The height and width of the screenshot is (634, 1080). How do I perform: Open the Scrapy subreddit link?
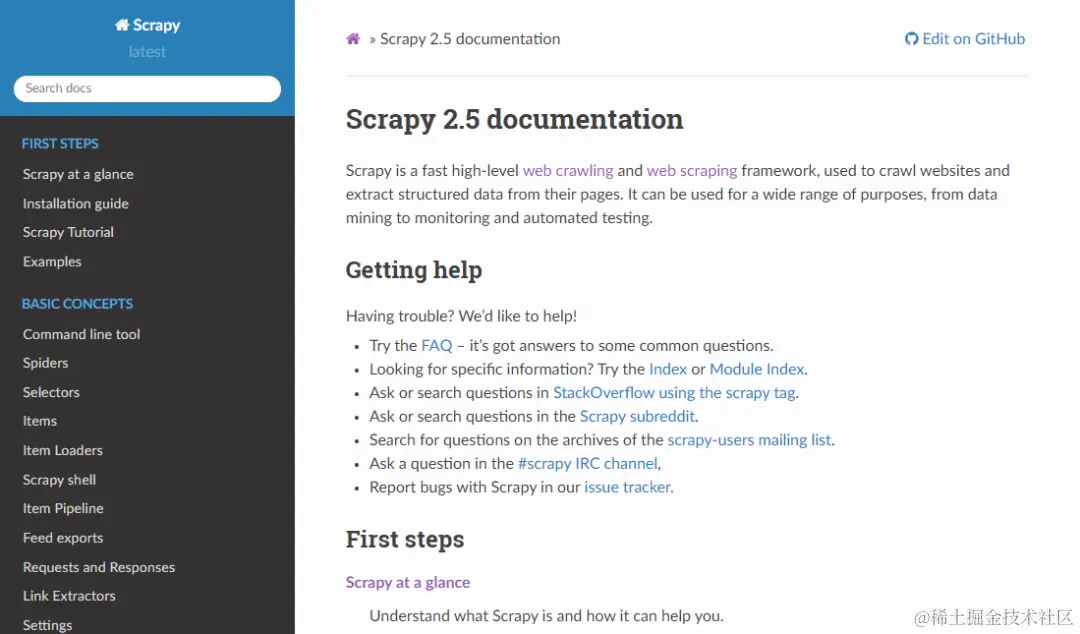pyautogui.click(x=637, y=416)
